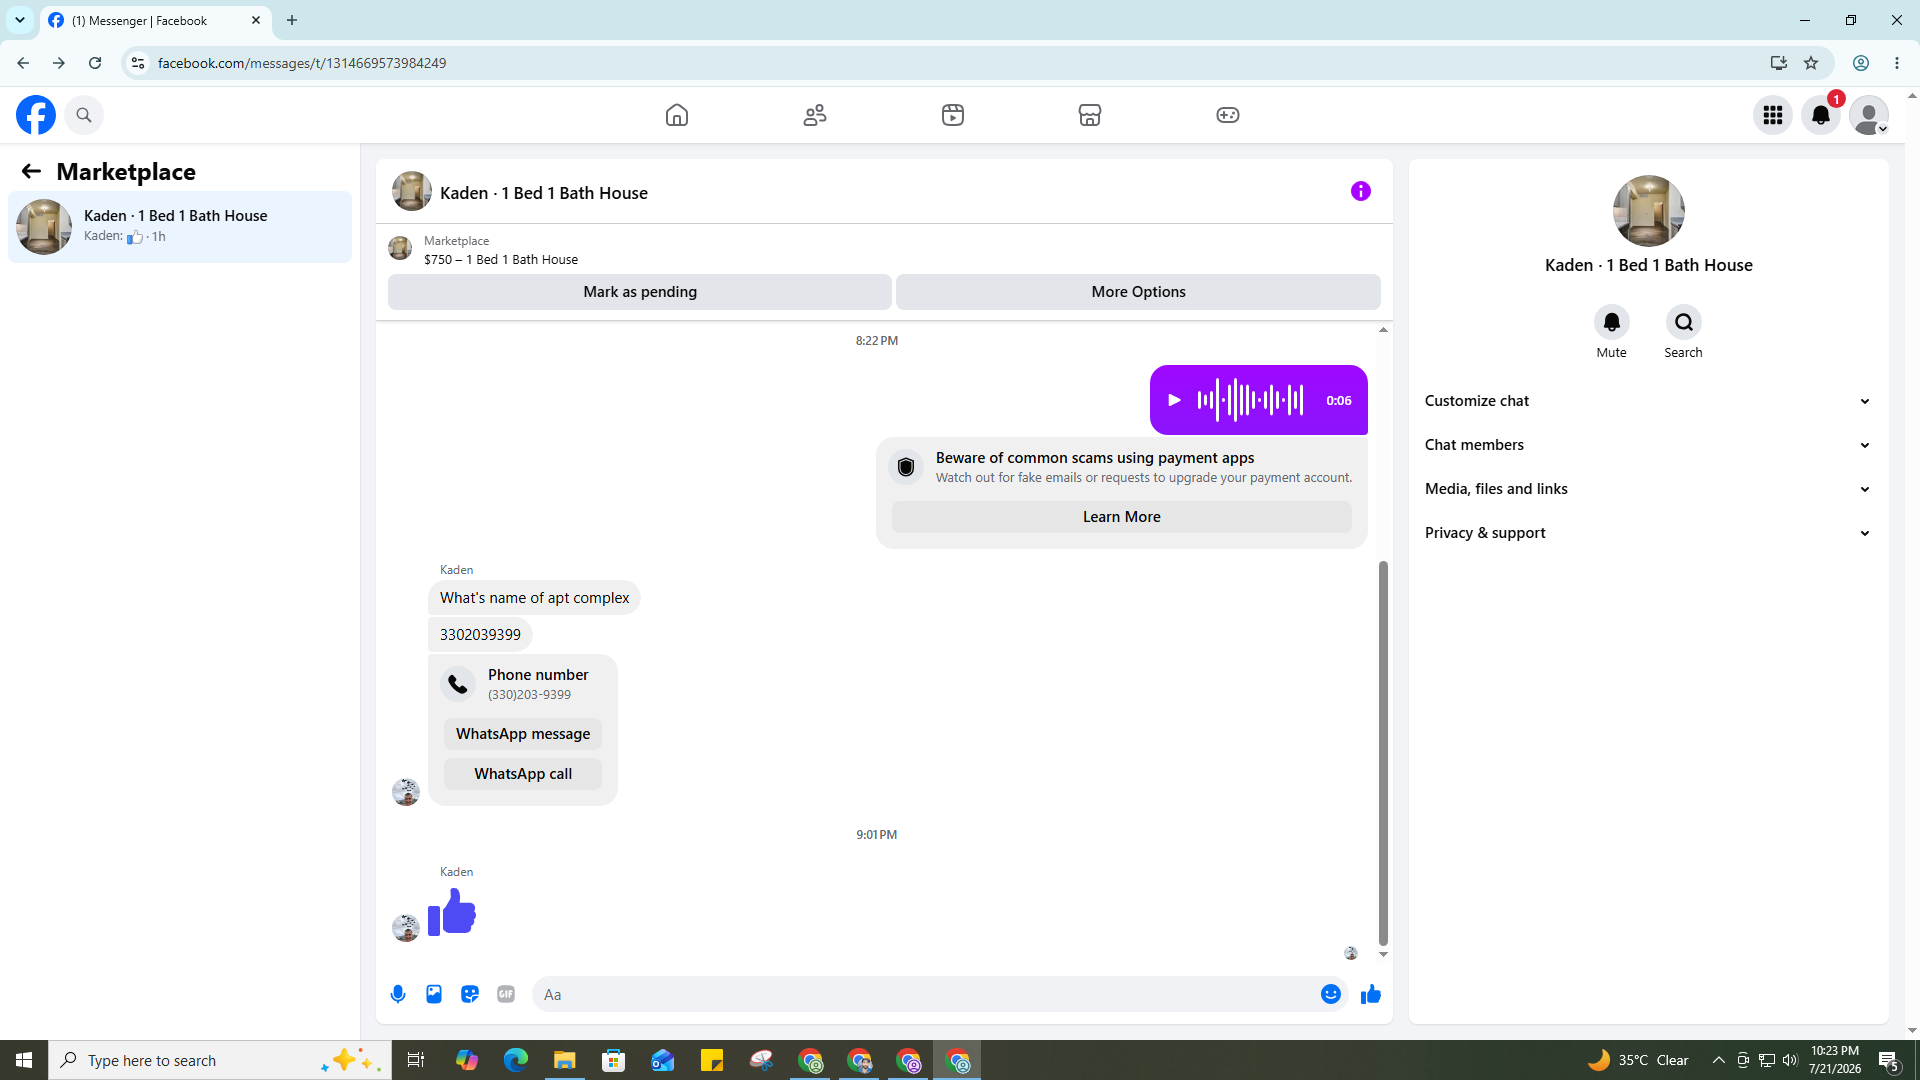The height and width of the screenshot is (1080, 1920).
Task: Choose a sticker
Action: click(x=470, y=994)
